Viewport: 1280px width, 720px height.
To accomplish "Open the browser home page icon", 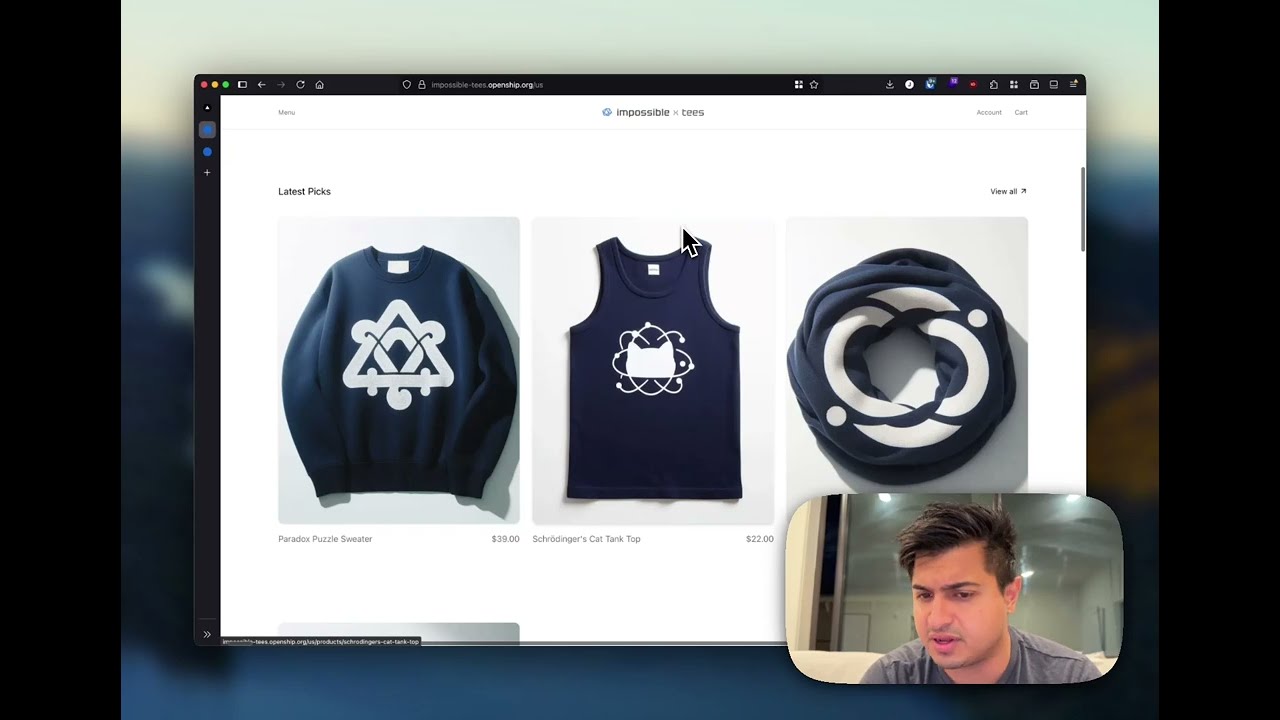I will [x=320, y=85].
